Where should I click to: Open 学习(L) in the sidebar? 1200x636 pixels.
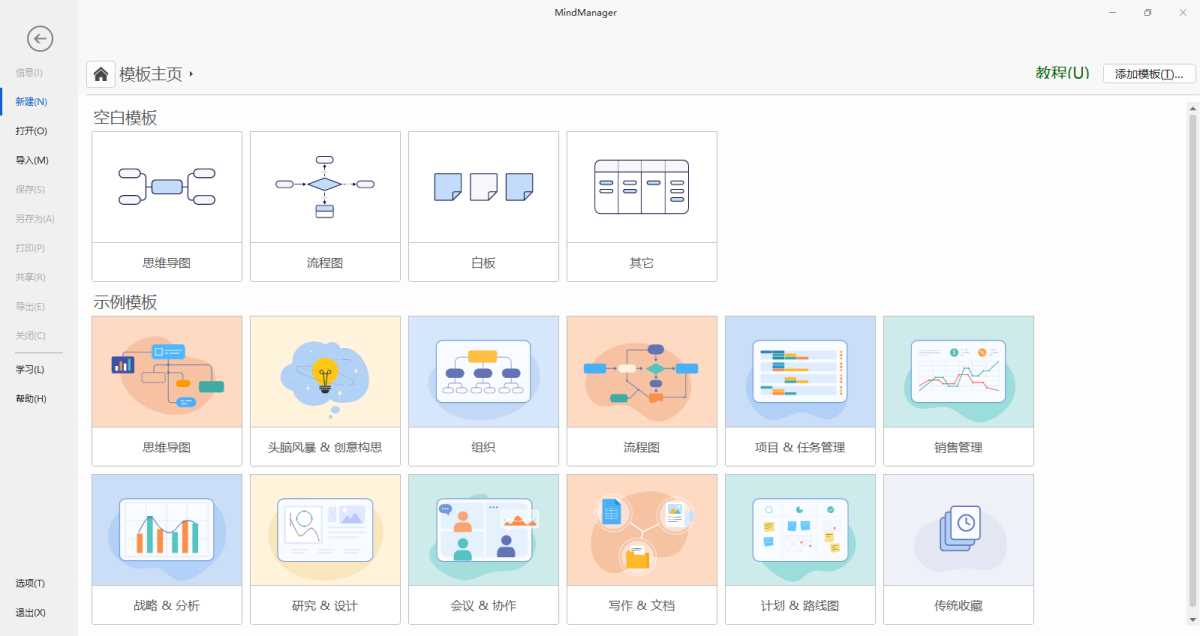[x=30, y=369]
